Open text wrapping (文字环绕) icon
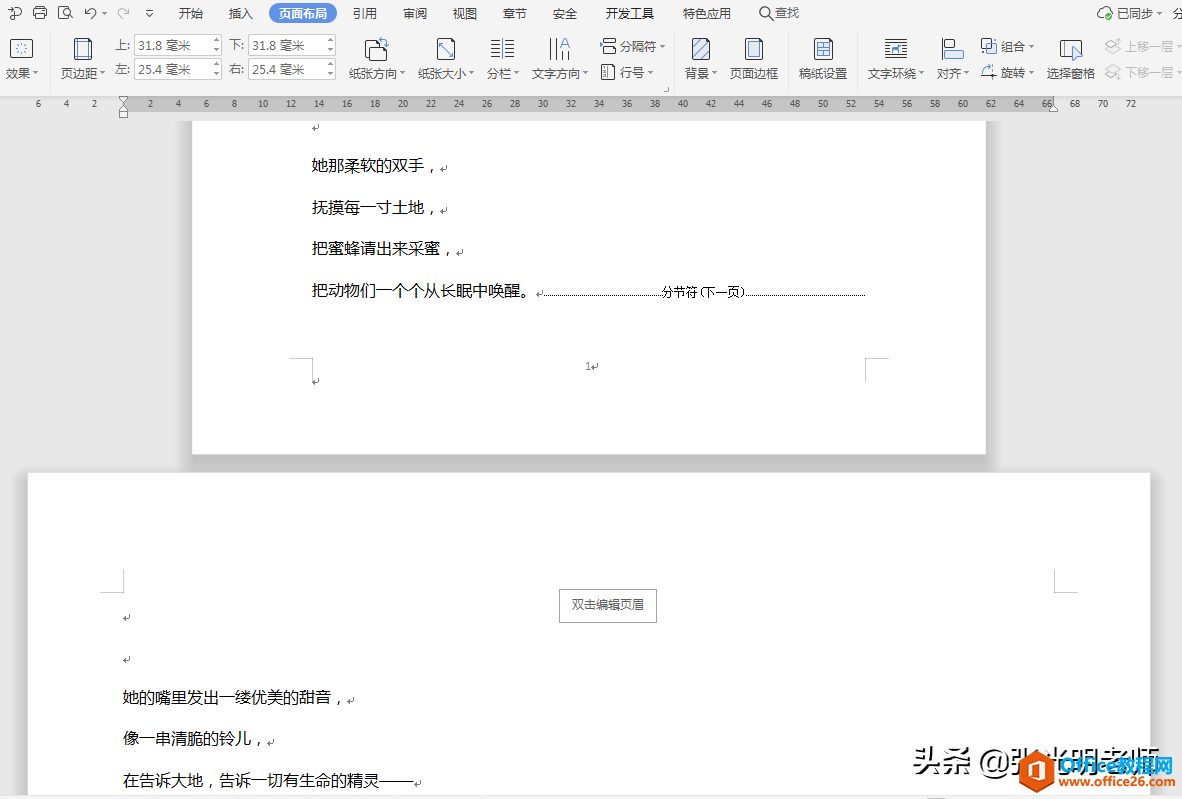 click(896, 50)
